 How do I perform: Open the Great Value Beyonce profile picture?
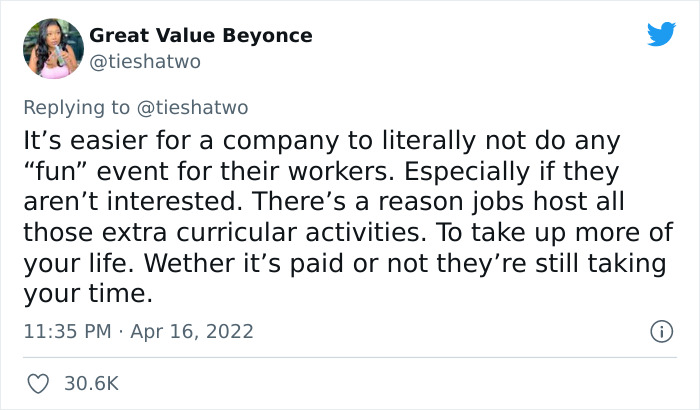53,48
